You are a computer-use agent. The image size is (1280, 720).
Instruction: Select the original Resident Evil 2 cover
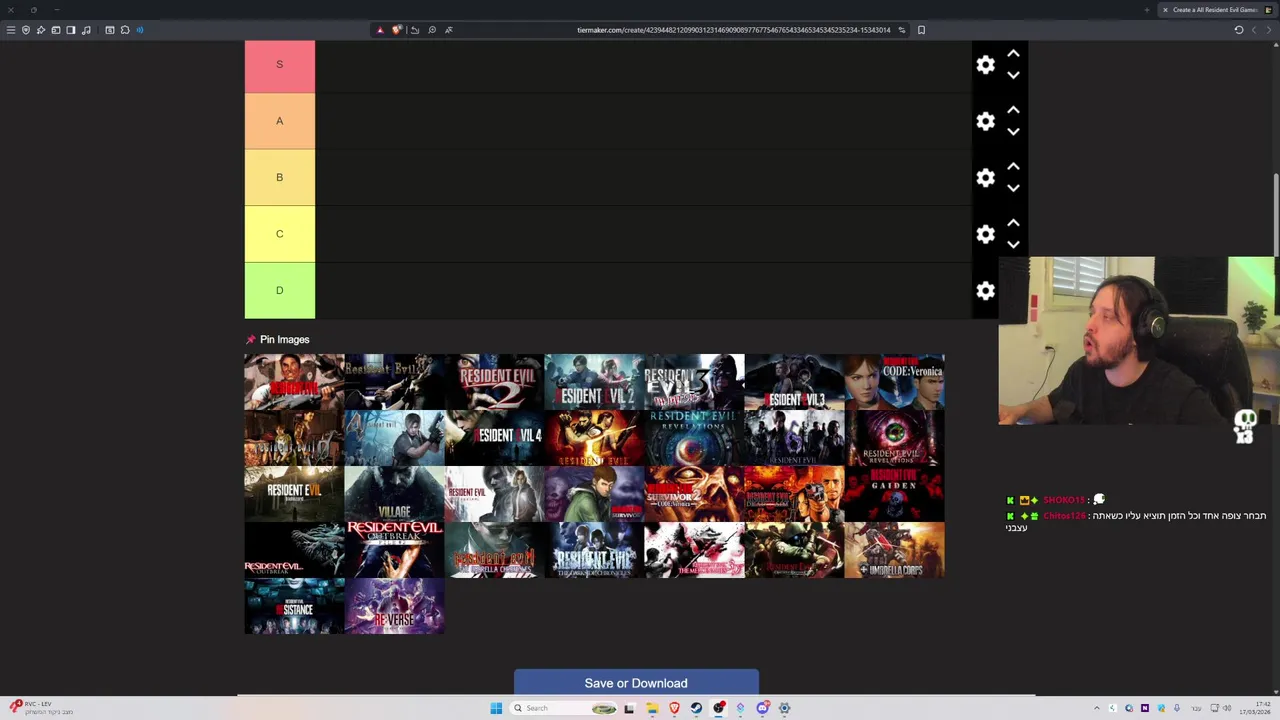tap(494, 382)
